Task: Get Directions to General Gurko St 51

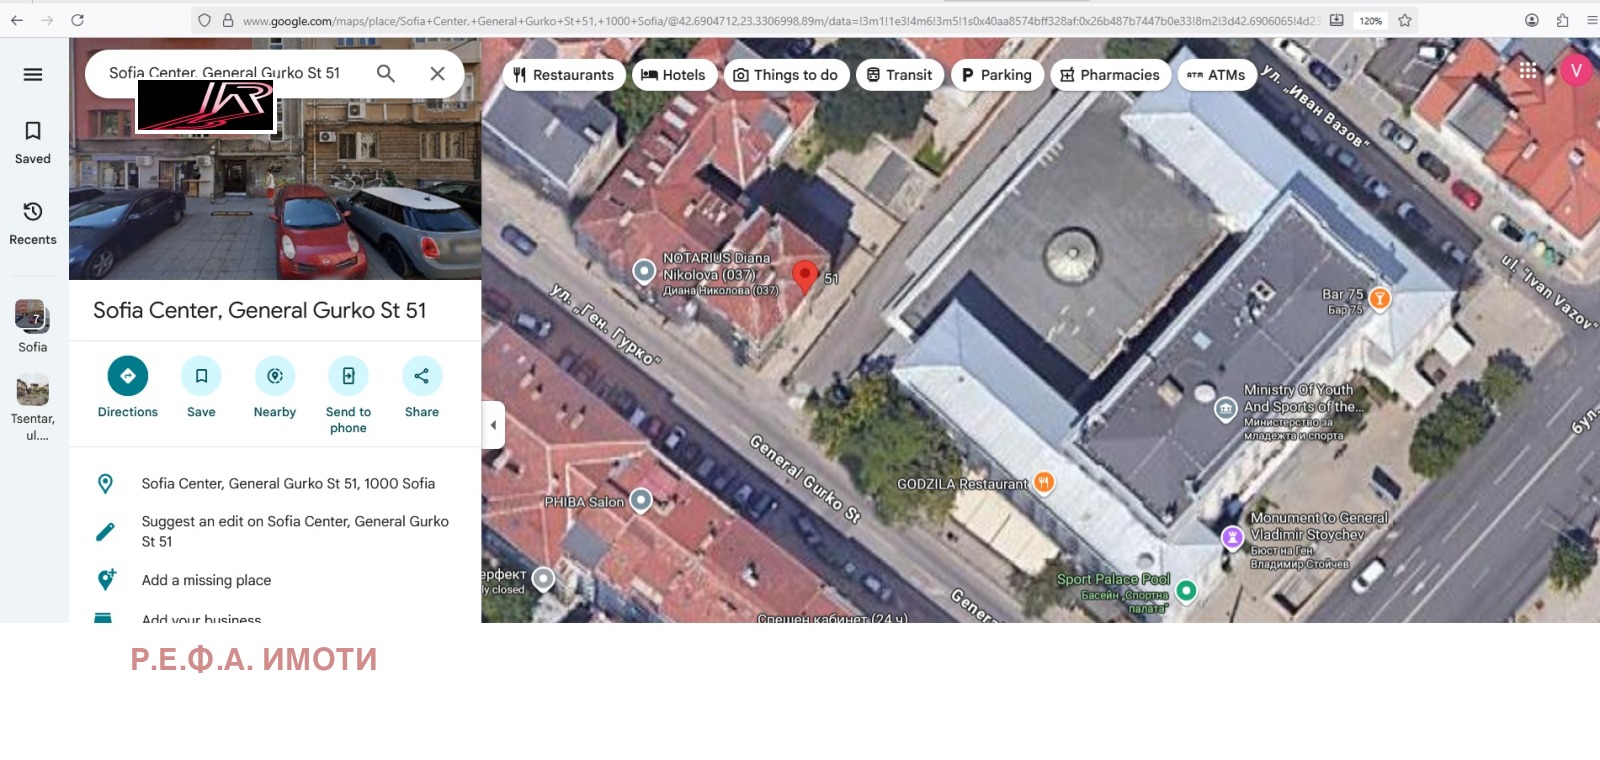Action: click(128, 376)
